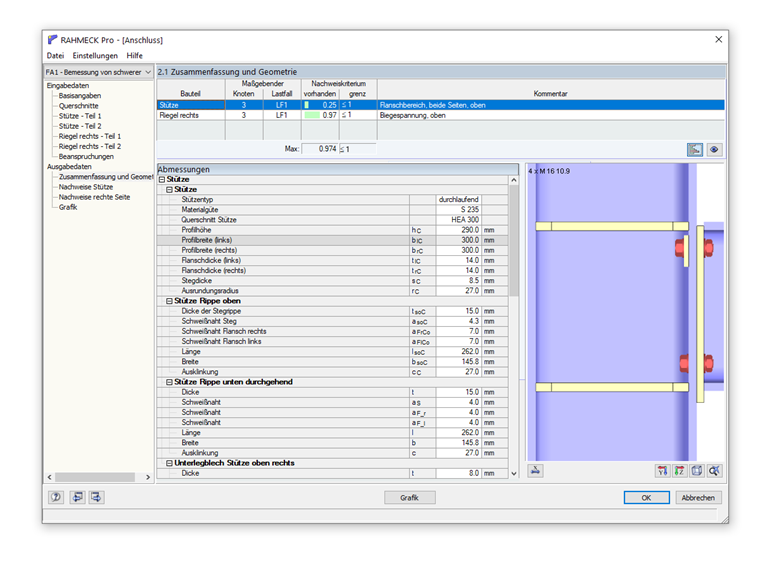Select the Profilbreite (links) row

coord(332,240)
